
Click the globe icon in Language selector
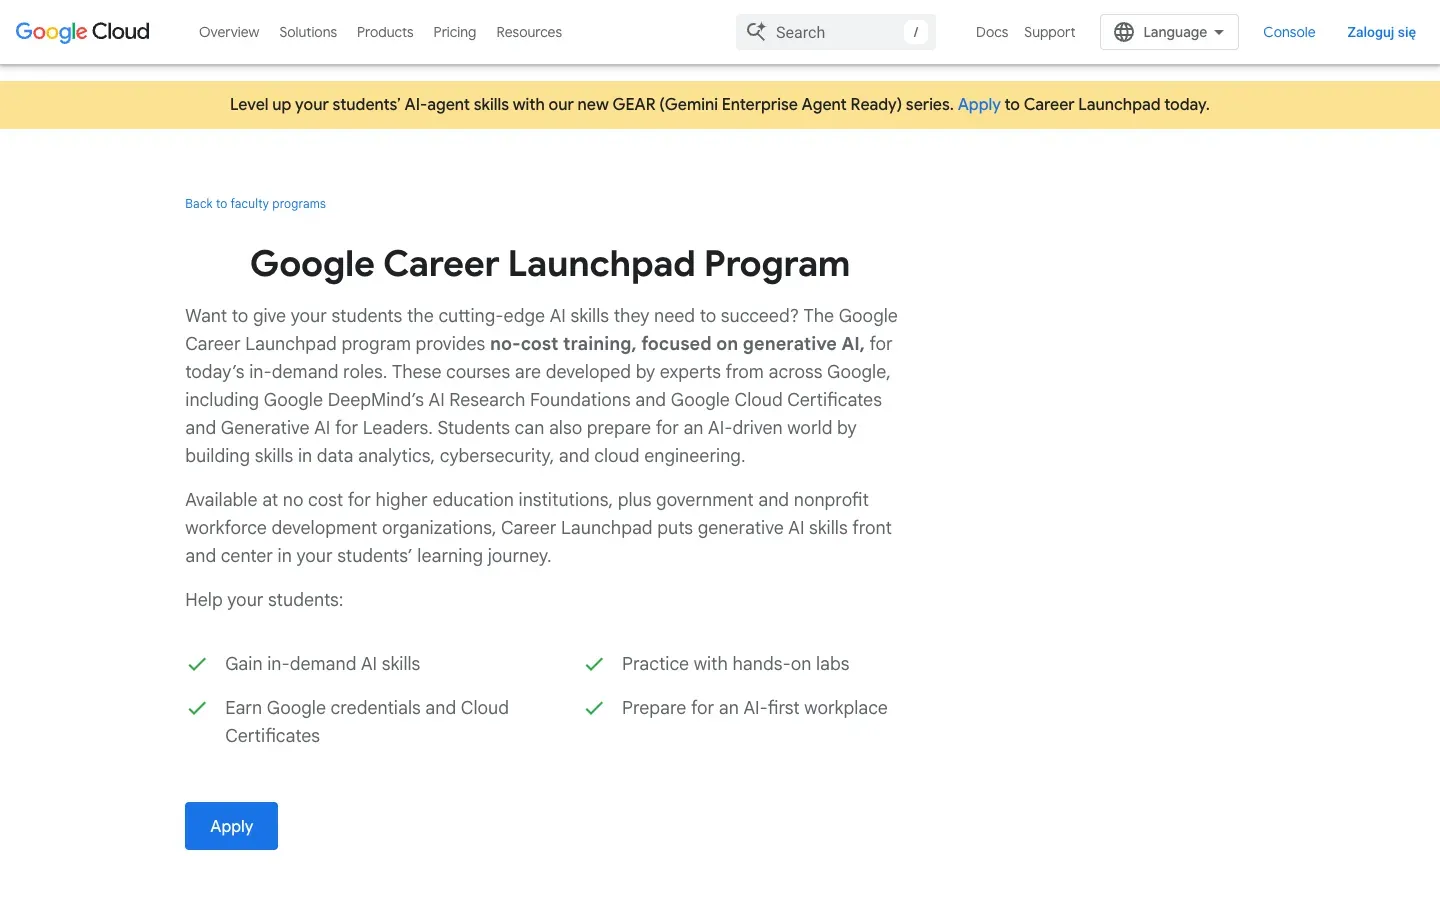tap(1124, 32)
